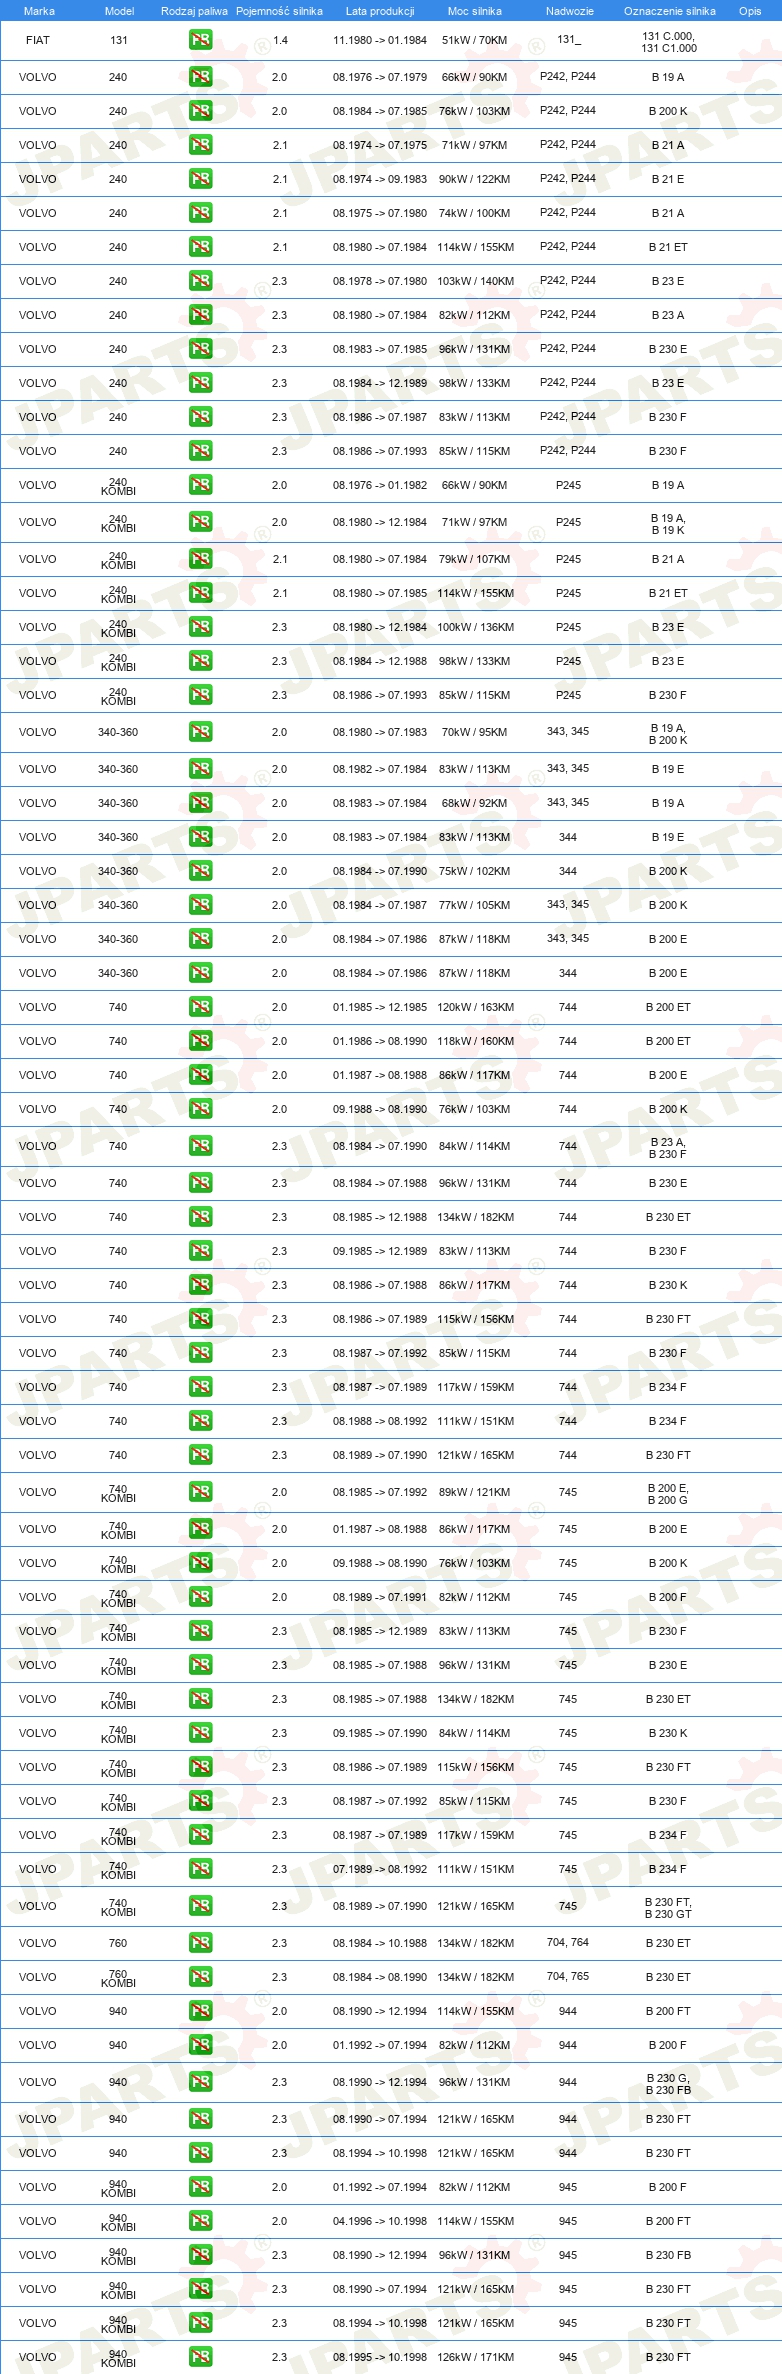Click the fuel icon in the 08.1984 -> 12.1989 row
This screenshot has width=782, height=2374.
pyautogui.click(x=200, y=383)
